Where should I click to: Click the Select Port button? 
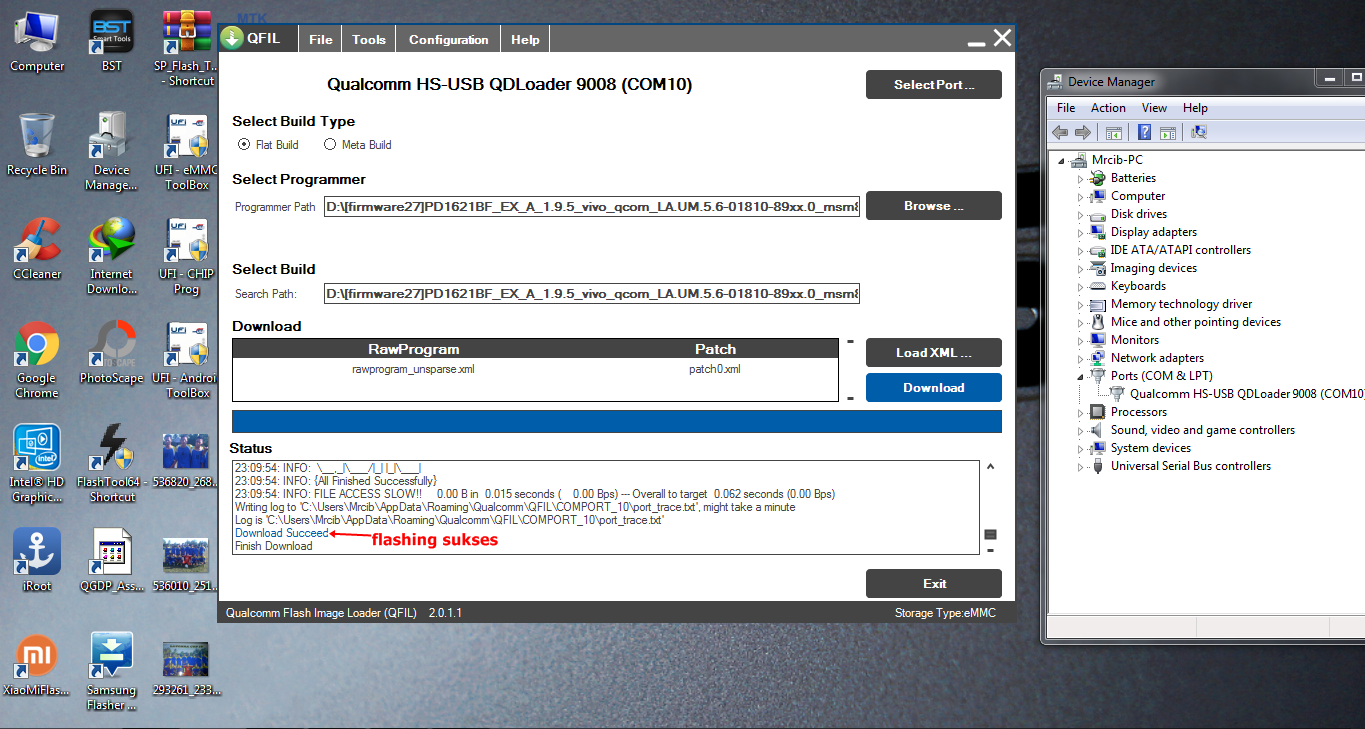(x=934, y=85)
